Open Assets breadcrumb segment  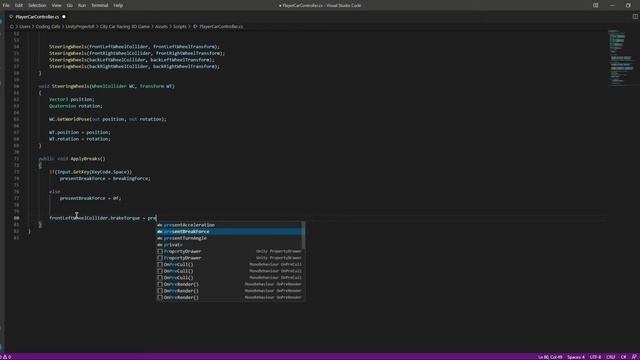[x=161, y=27]
